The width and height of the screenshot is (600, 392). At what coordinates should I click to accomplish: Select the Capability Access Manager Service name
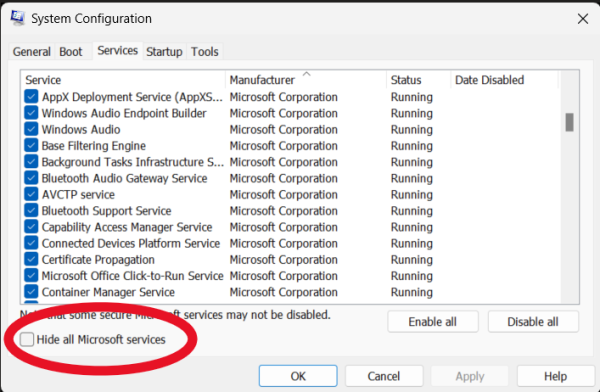pyautogui.click(x=127, y=227)
